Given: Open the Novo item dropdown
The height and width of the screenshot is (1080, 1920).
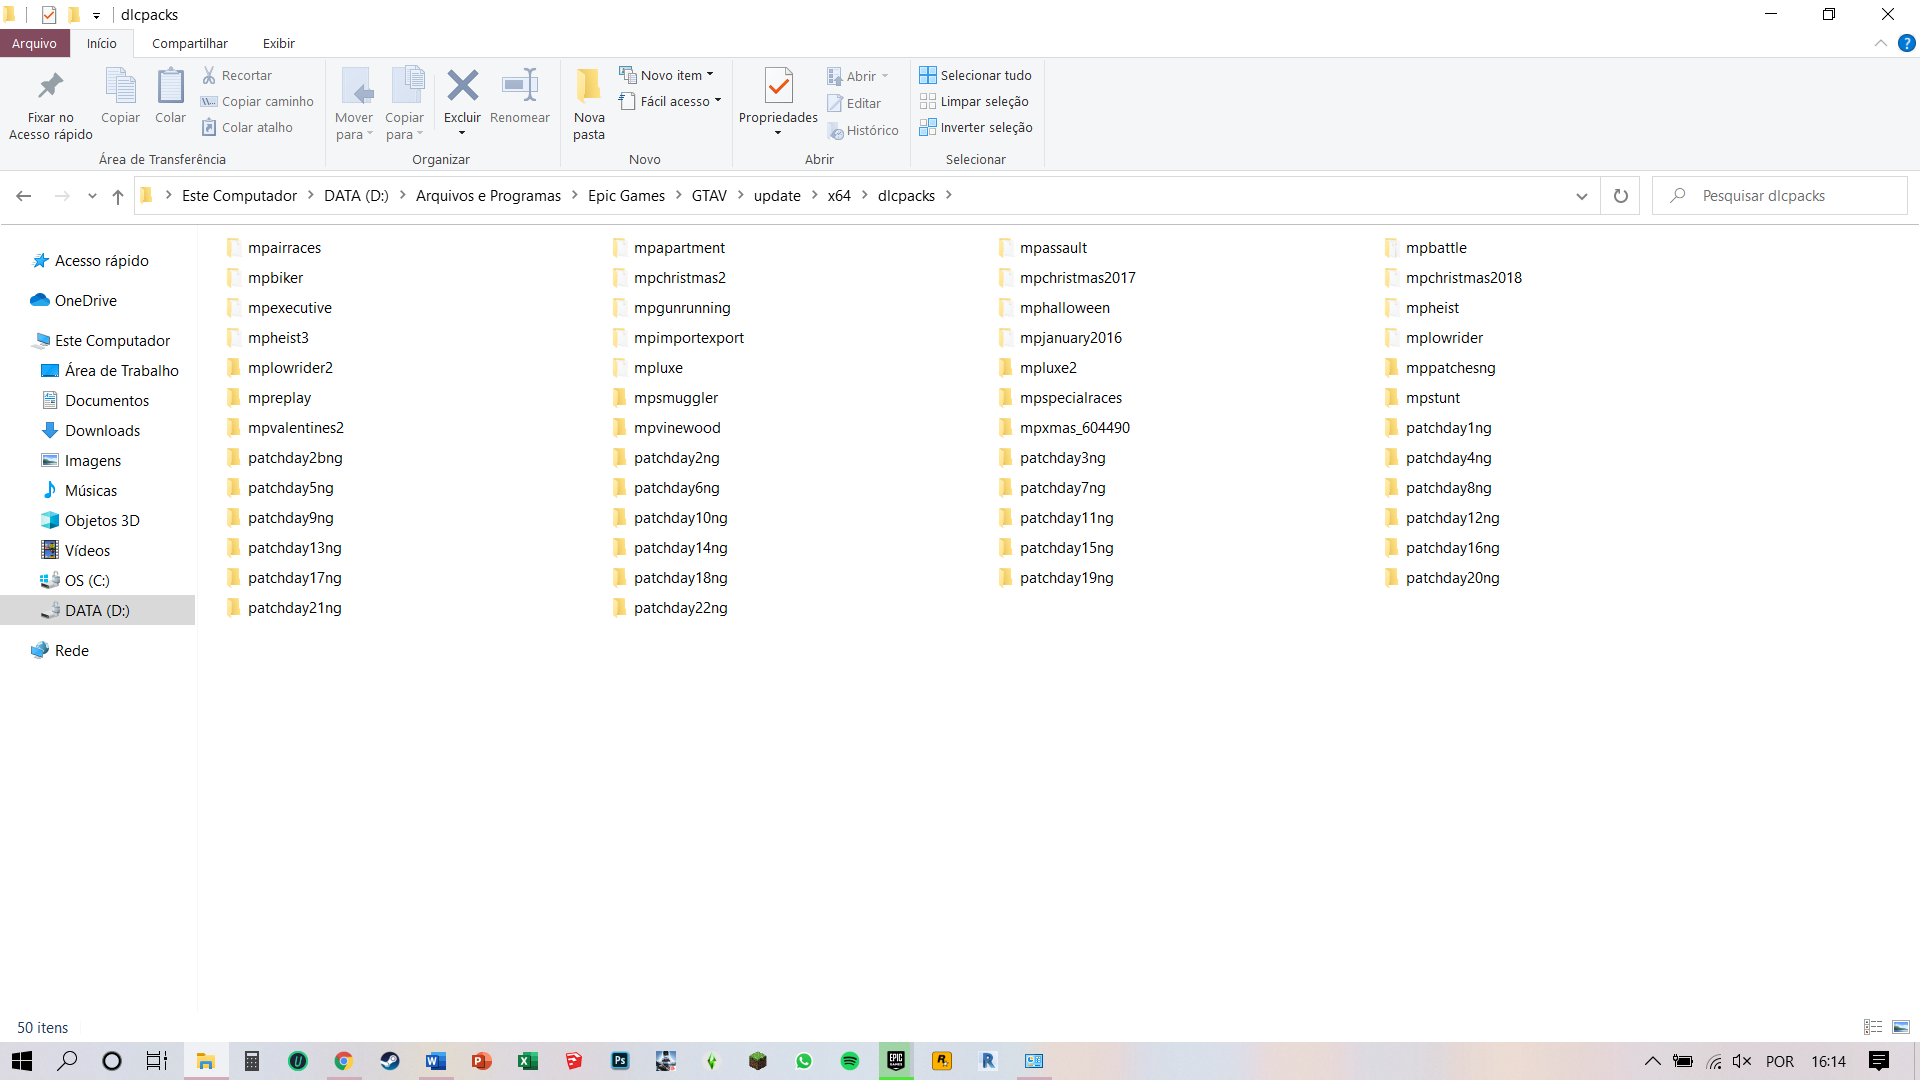Looking at the screenshot, I should click(668, 74).
